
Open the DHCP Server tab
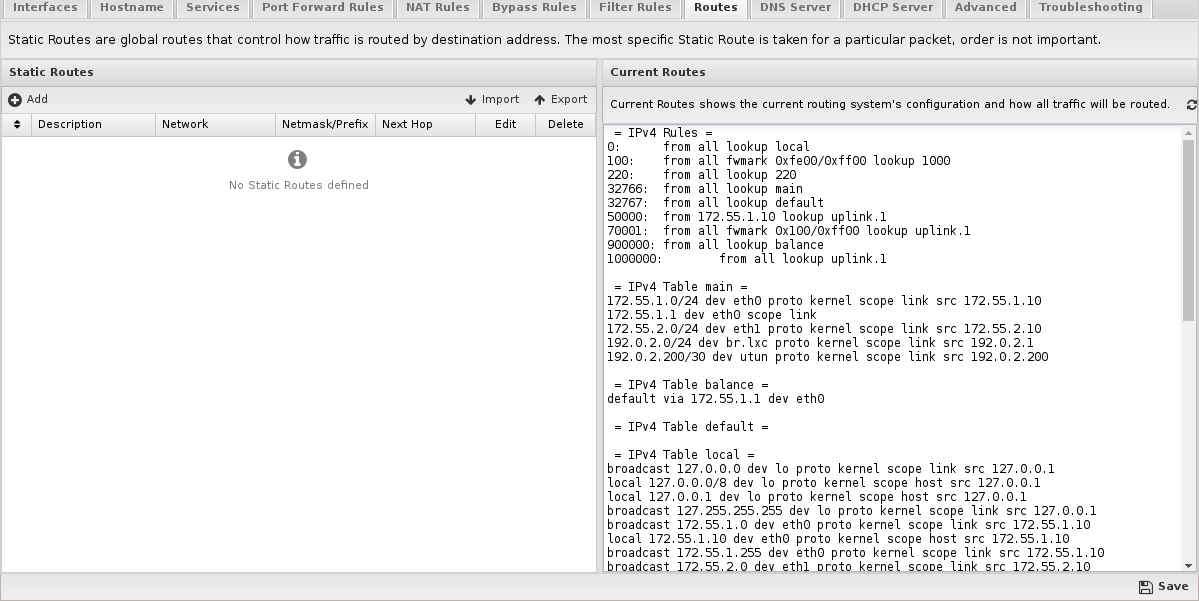coord(892,8)
